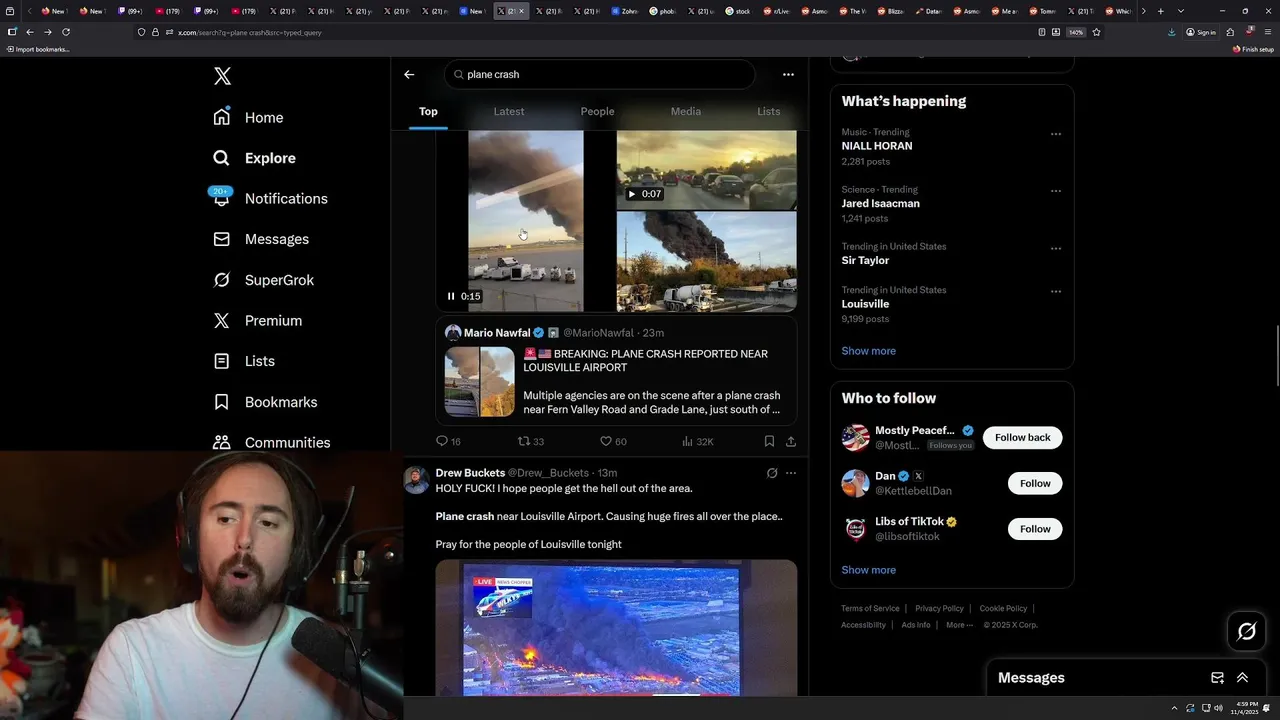Follow back Mostly Peaceful account

[1022, 437]
